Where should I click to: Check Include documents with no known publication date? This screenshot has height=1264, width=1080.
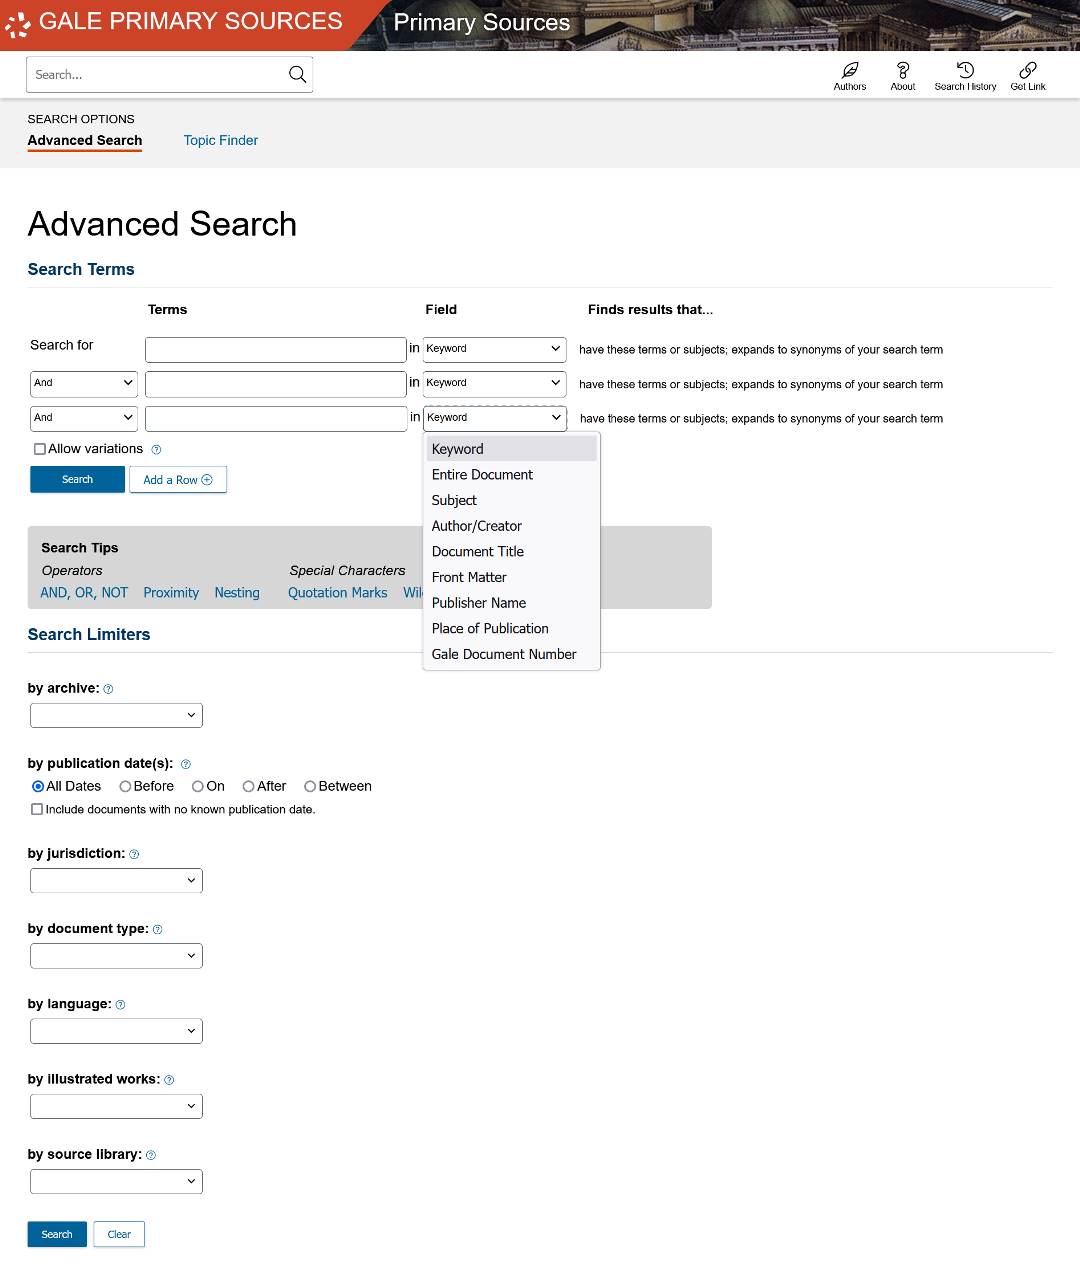coord(37,809)
